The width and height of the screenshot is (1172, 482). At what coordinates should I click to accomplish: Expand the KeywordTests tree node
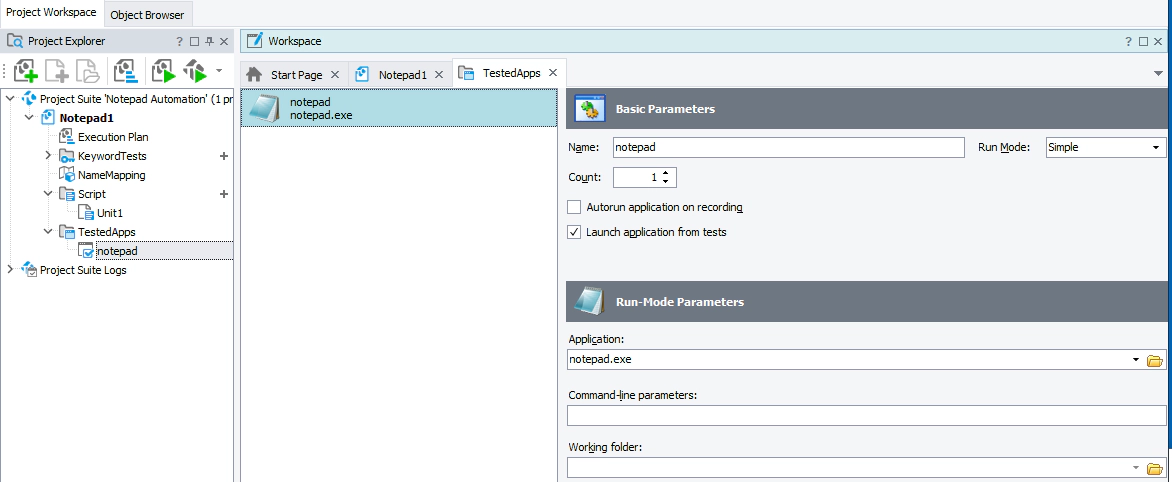click(x=48, y=156)
